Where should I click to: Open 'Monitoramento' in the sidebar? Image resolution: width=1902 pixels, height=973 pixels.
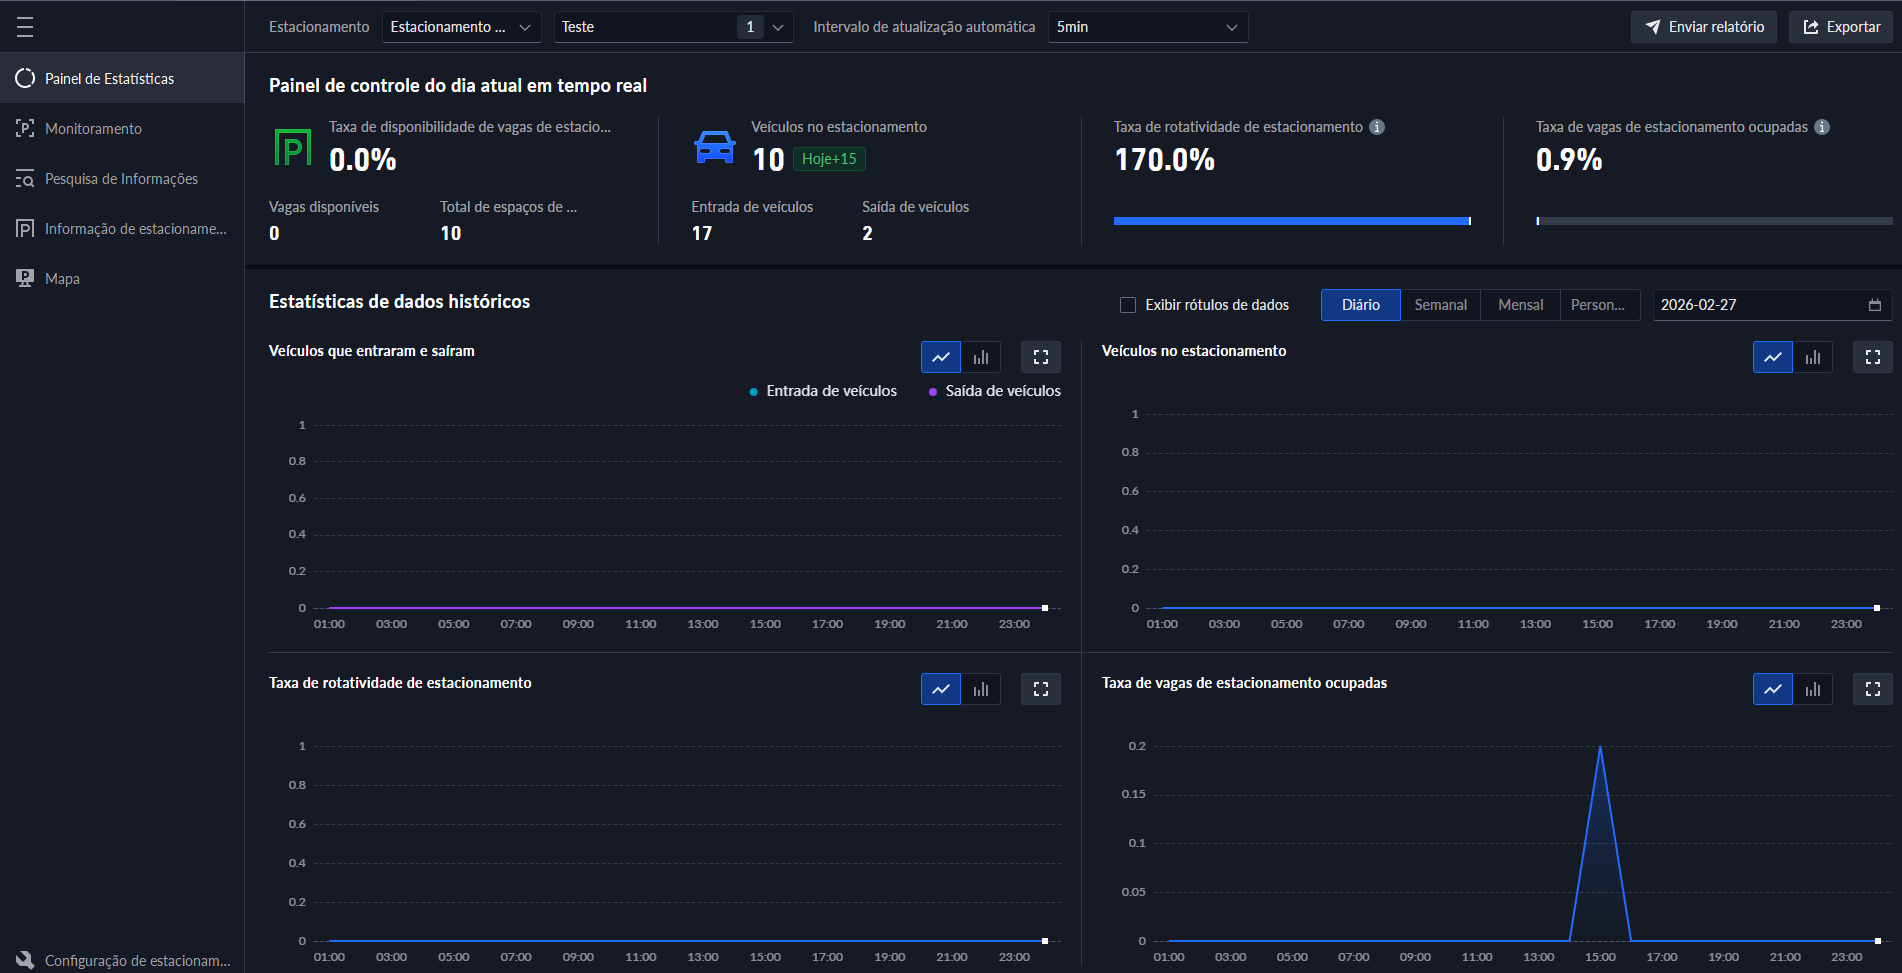(93, 129)
